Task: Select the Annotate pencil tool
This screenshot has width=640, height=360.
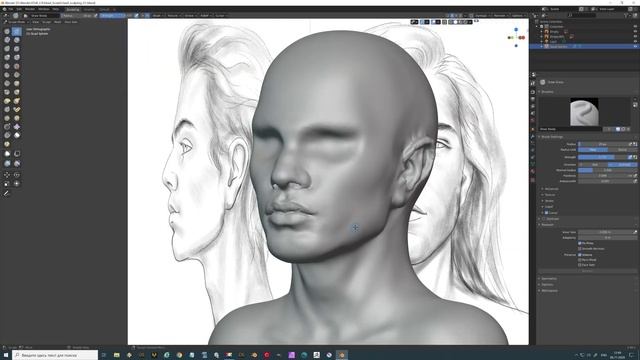Action: click(x=6, y=193)
